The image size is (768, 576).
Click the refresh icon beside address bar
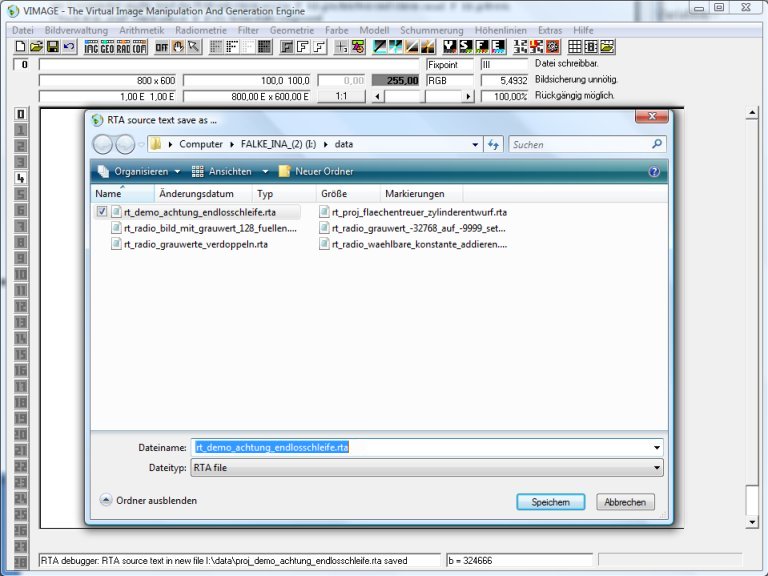[x=493, y=144]
